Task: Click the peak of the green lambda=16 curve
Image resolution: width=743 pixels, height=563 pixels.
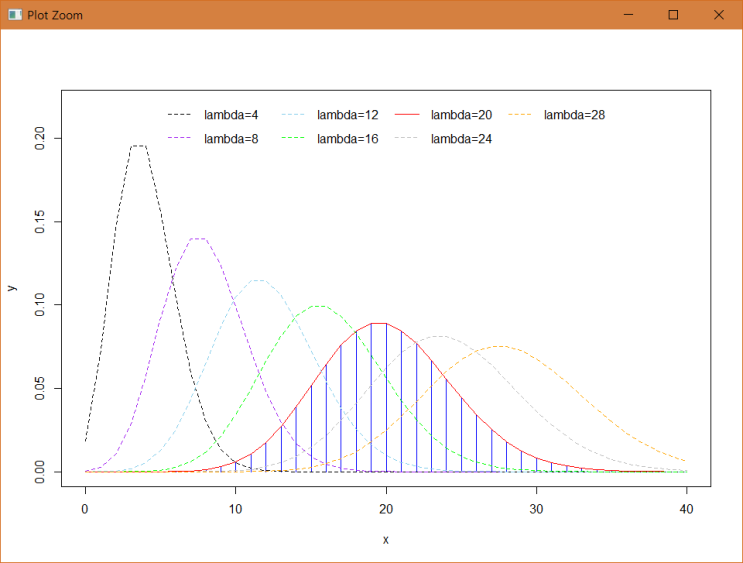Action: [318, 306]
